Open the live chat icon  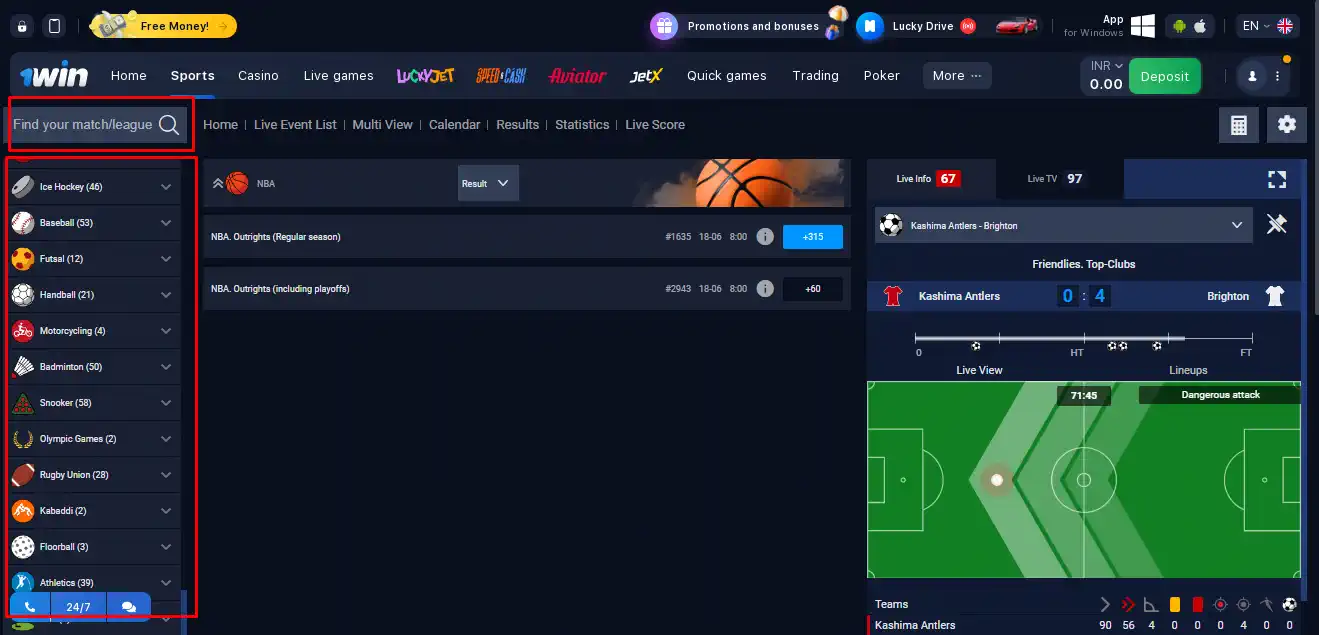tap(129, 606)
